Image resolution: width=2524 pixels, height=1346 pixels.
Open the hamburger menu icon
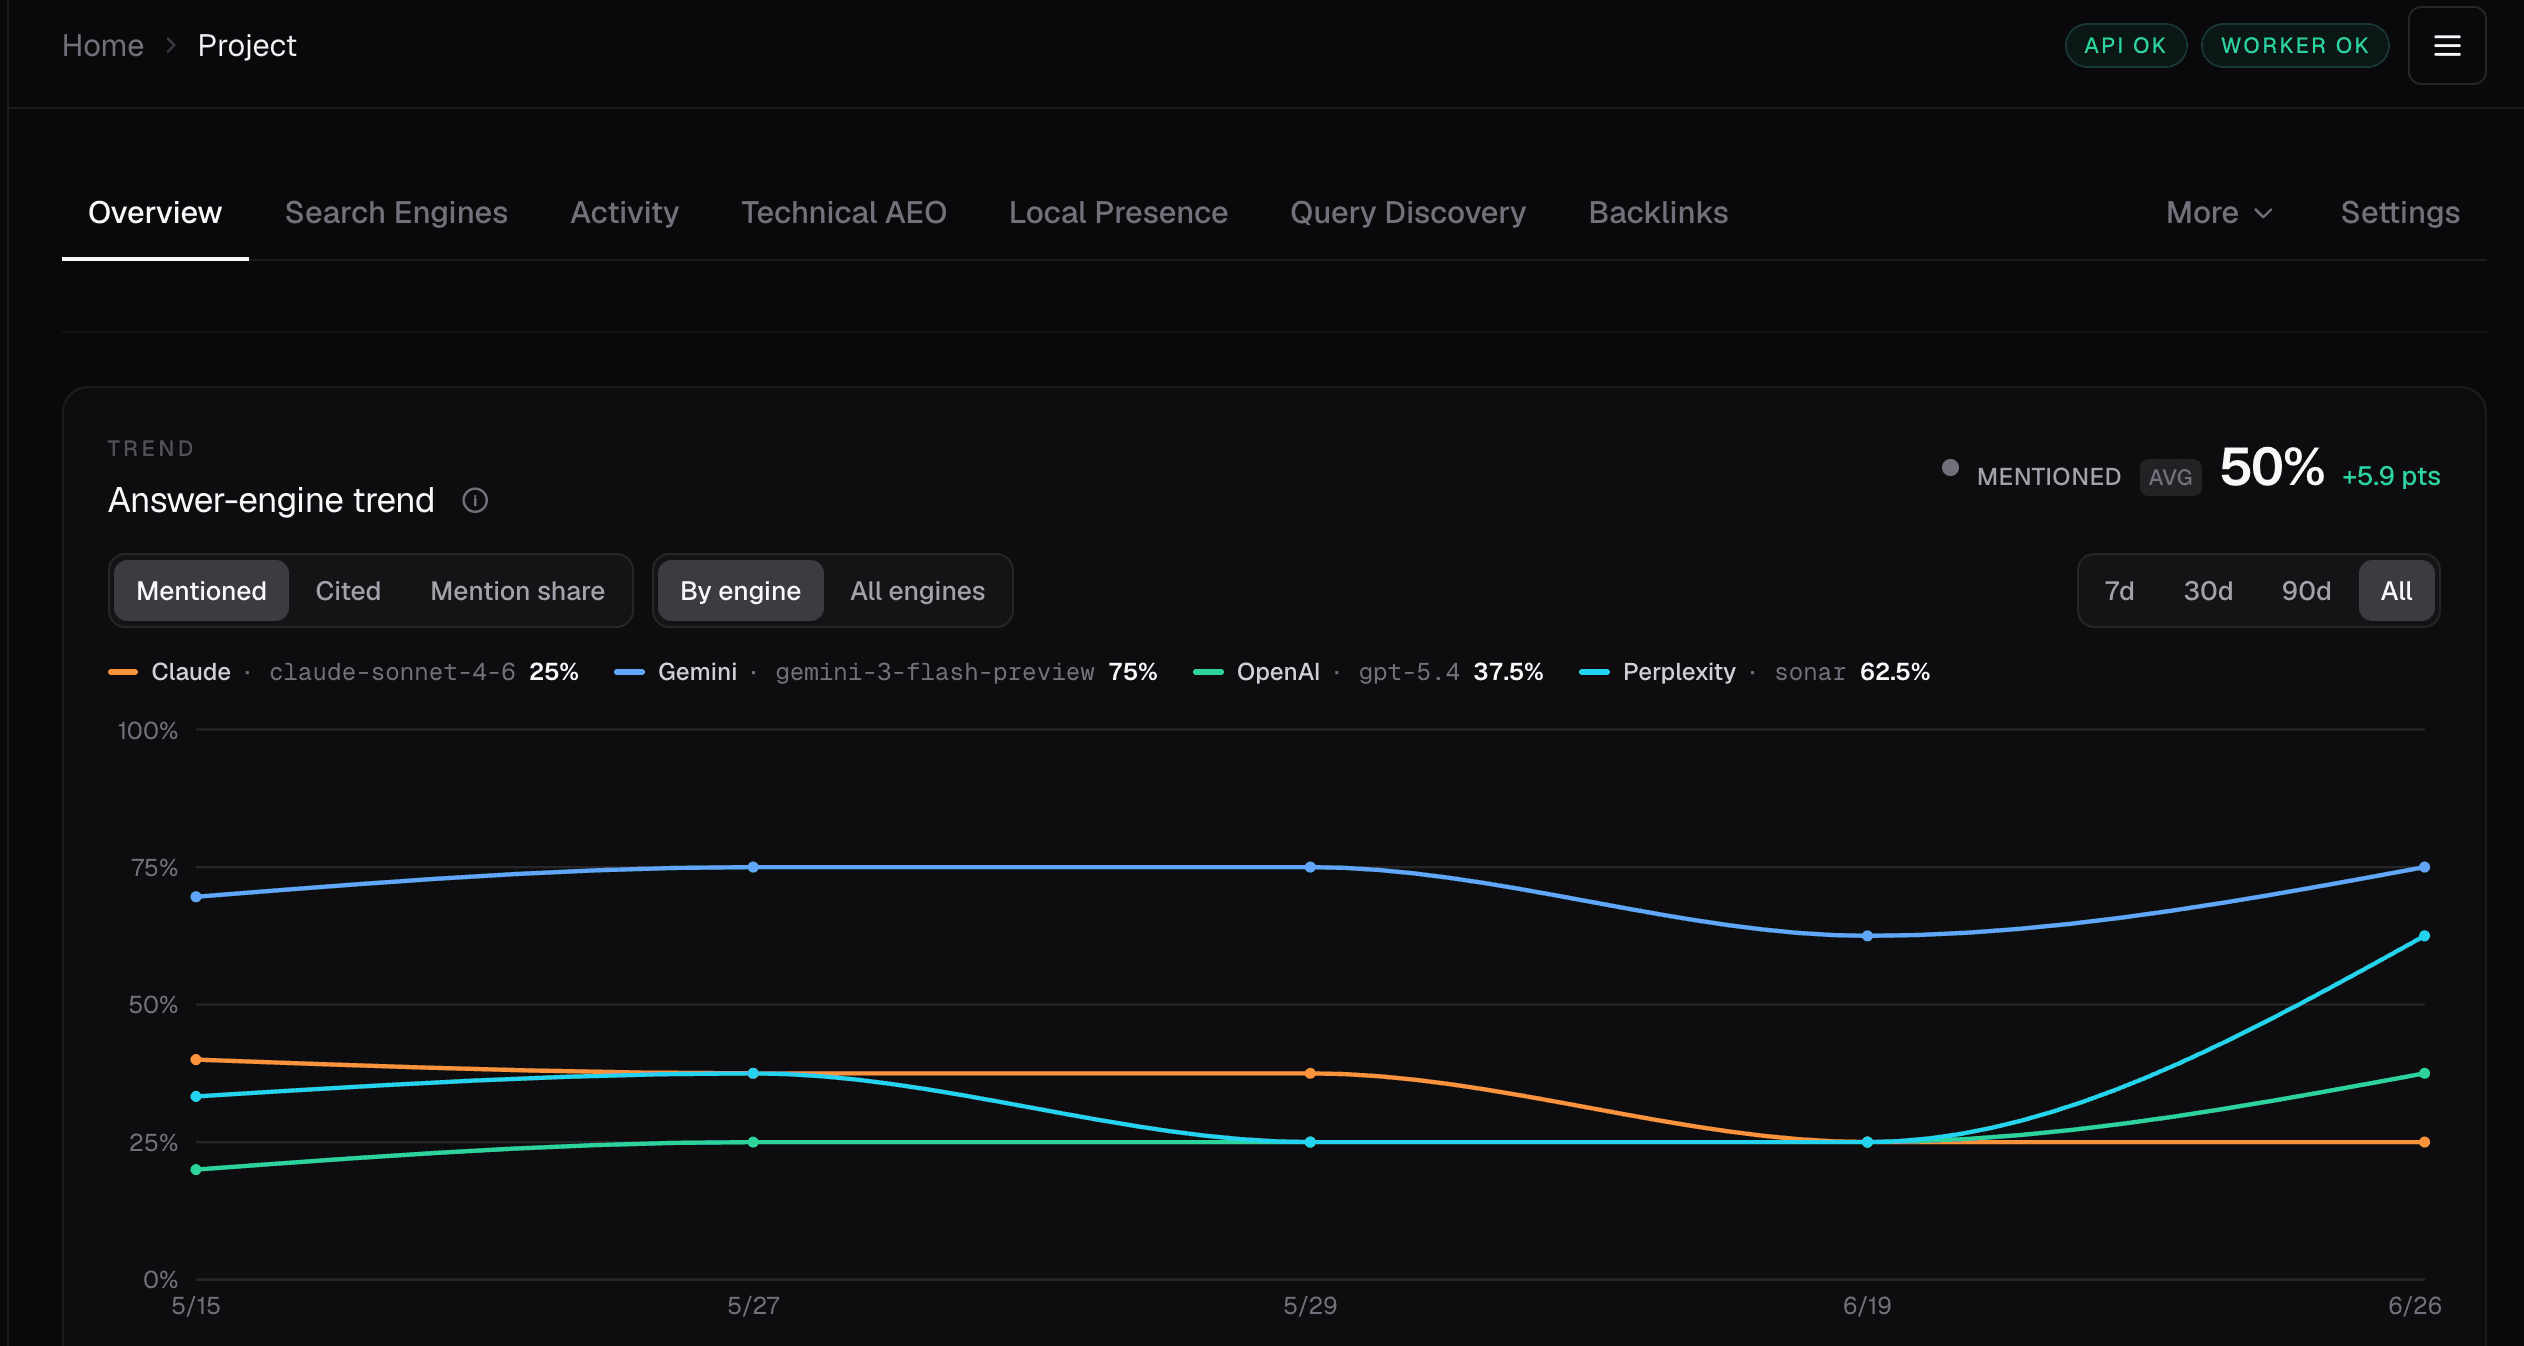[x=2446, y=46]
